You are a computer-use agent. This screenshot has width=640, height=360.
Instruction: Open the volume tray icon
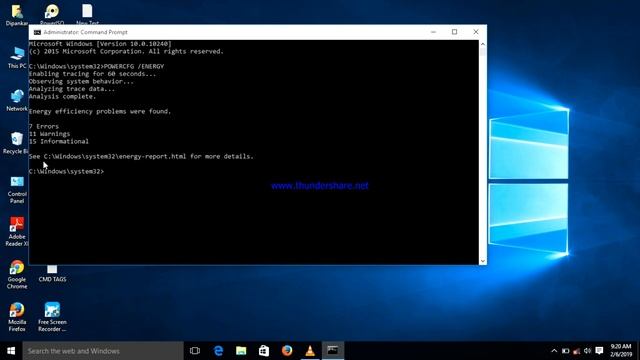587,351
